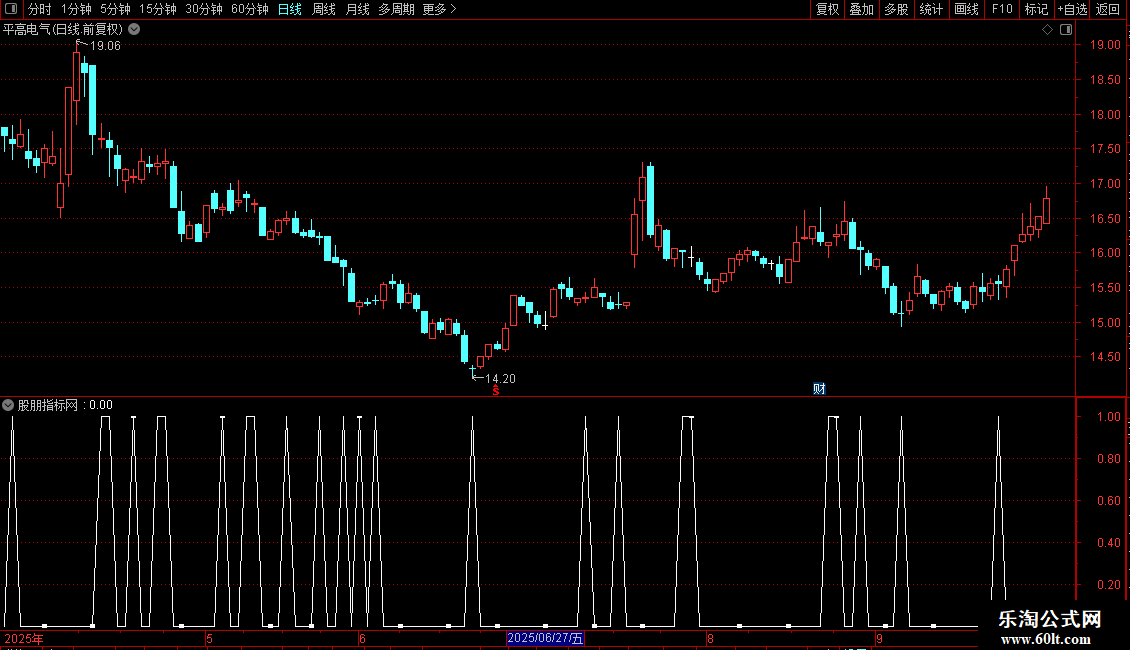Click the 17.00 price axis value

point(1105,184)
